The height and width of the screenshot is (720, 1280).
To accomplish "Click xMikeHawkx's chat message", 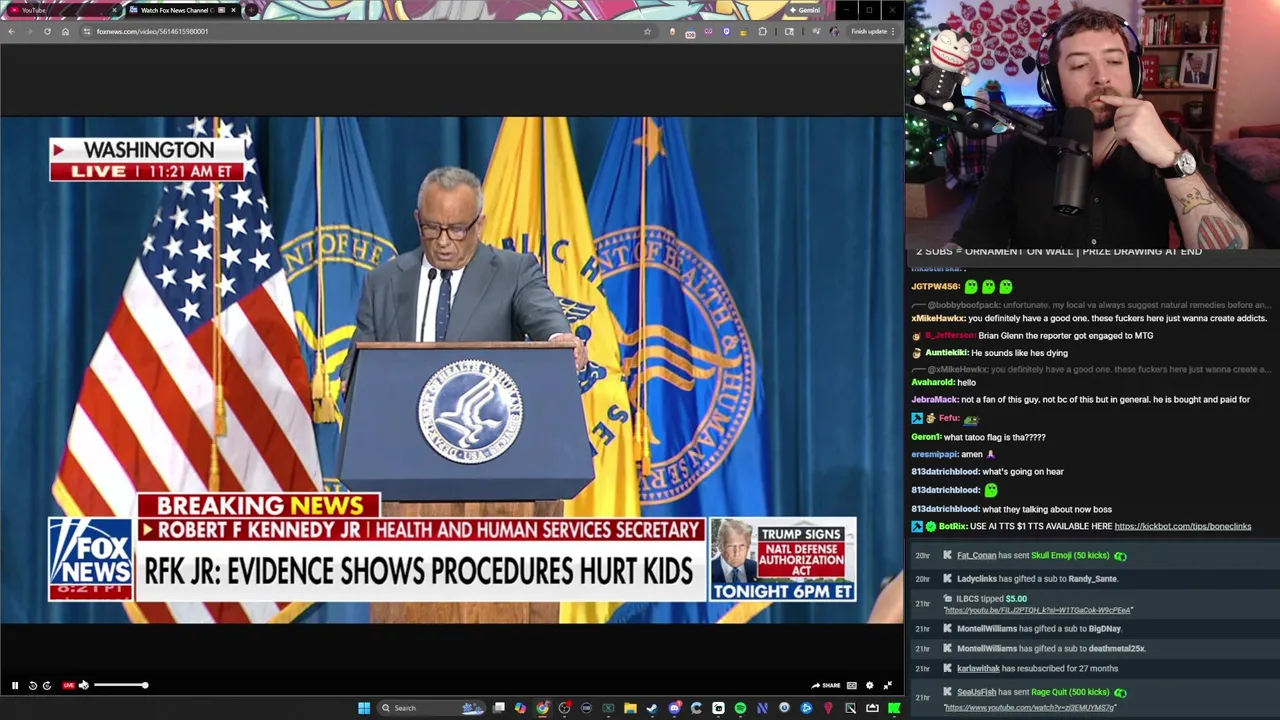I will (1089, 318).
